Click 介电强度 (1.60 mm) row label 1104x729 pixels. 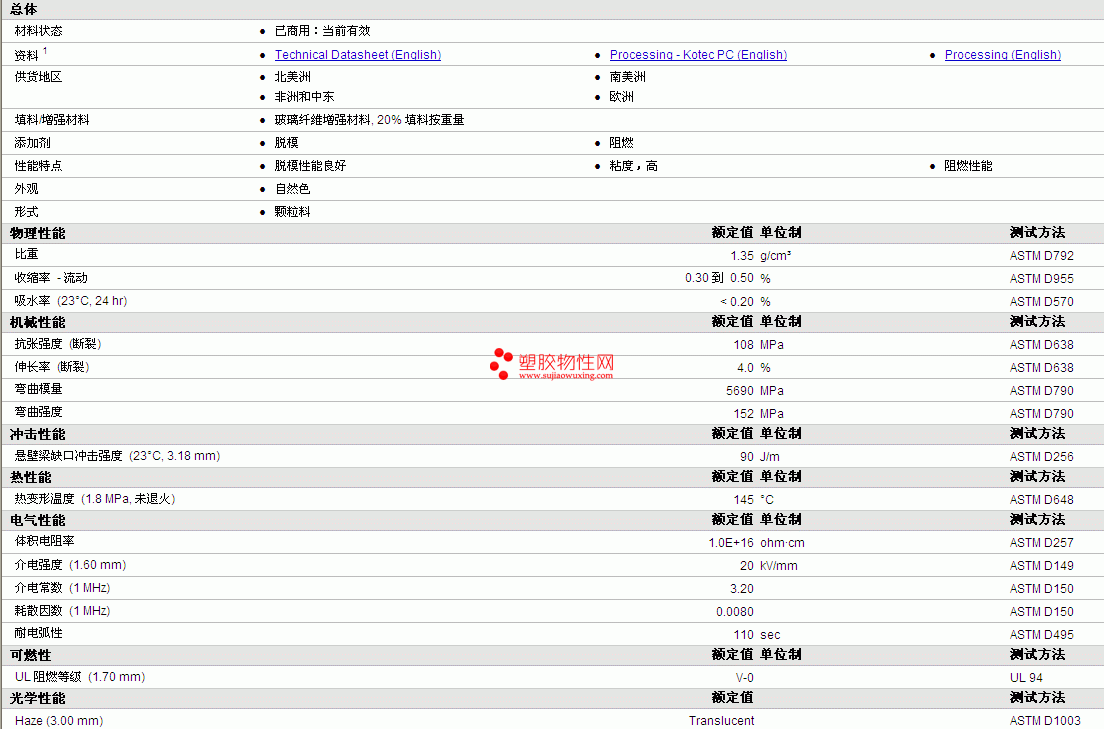[x=70, y=565]
